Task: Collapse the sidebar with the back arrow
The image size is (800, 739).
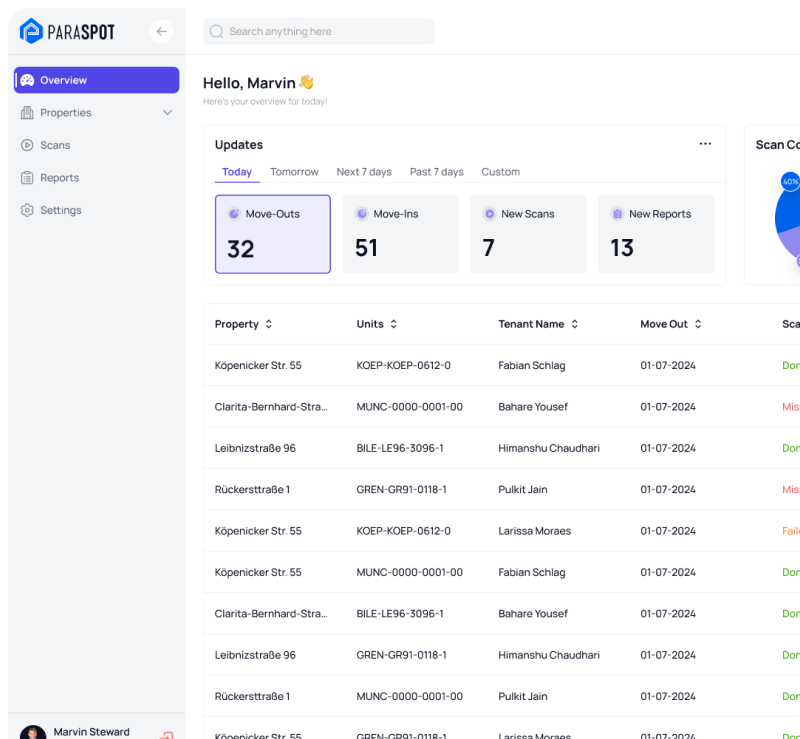Action: (161, 31)
